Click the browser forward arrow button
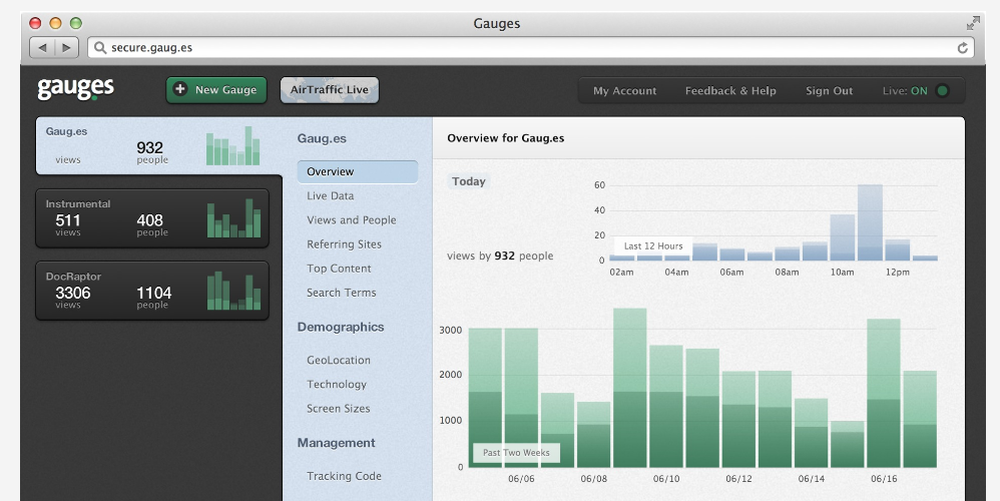This screenshot has width=1000, height=501. click(x=66, y=48)
